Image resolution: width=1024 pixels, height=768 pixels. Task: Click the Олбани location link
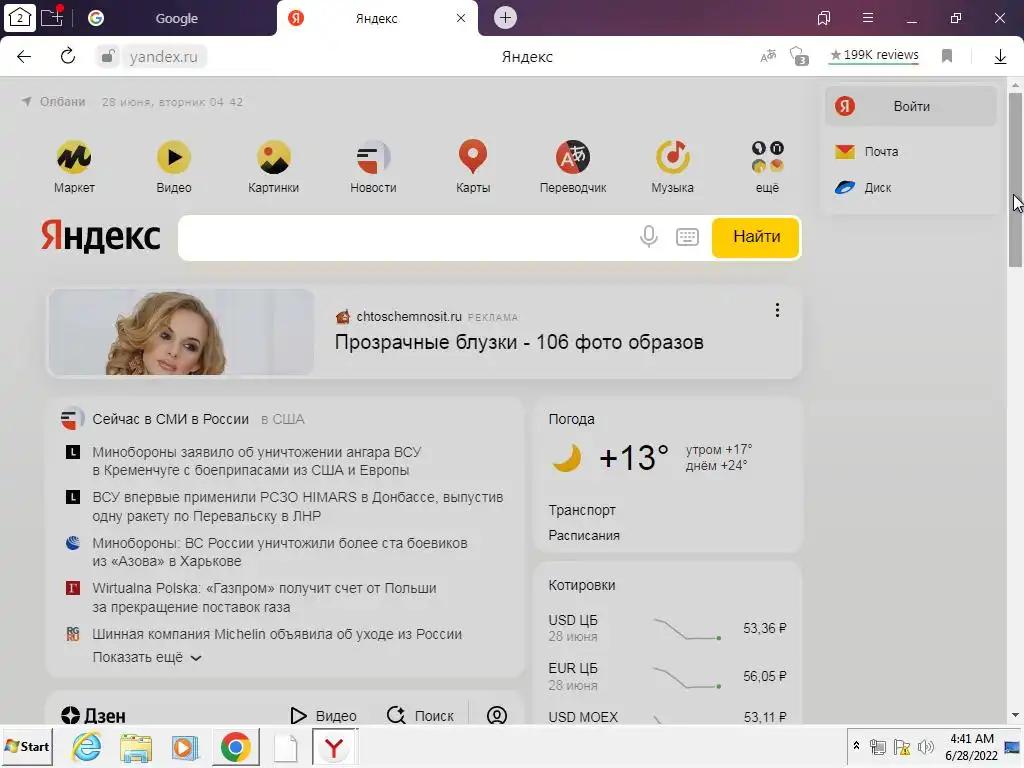(x=63, y=102)
